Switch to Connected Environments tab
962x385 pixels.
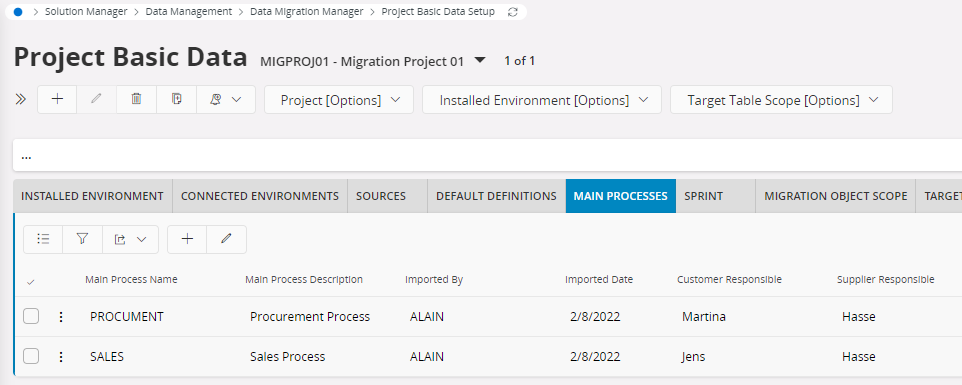pos(260,196)
